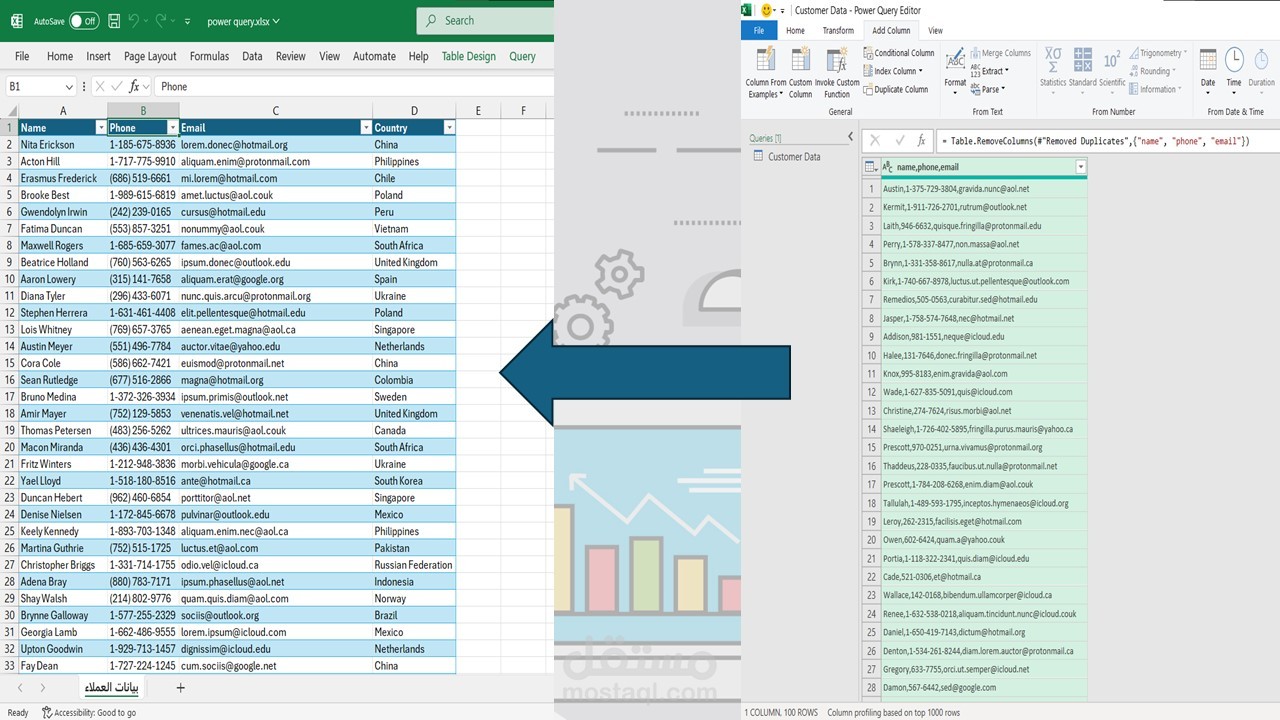Open the Parse dropdown
Screen dimensions: 1280x720
pyautogui.click(x=986, y=89)
